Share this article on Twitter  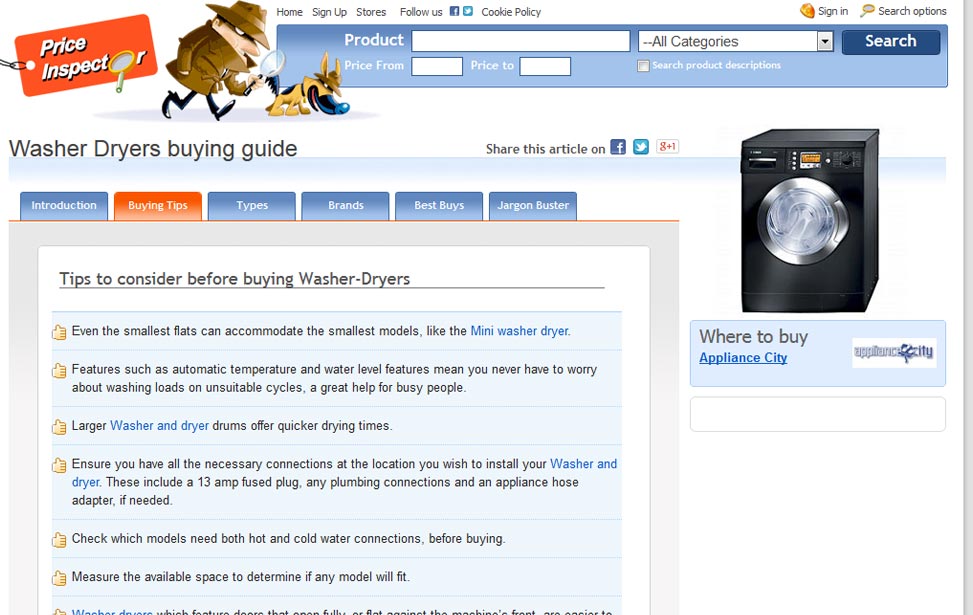click(641, 147)
